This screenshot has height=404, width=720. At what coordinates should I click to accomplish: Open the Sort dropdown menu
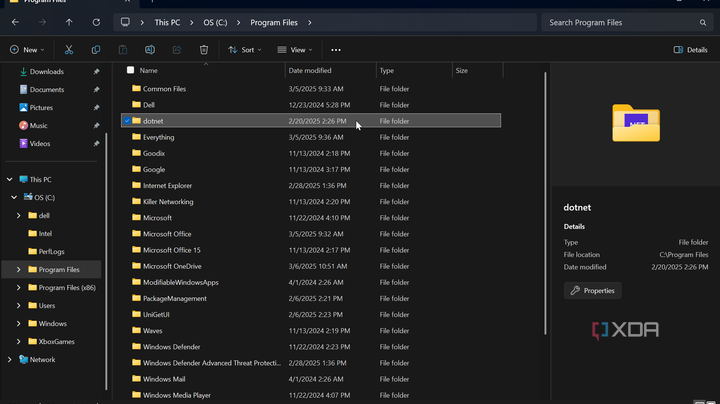point(245,50)
